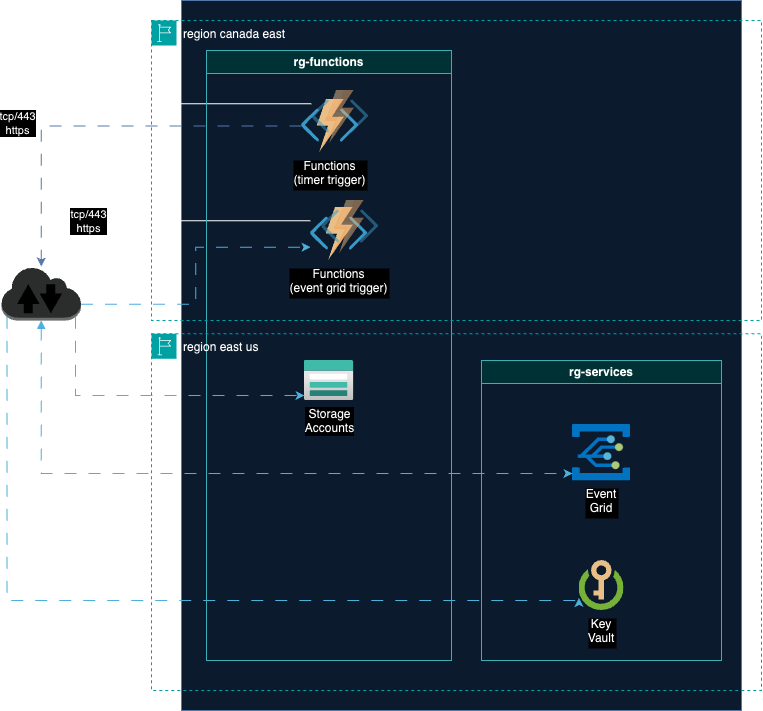Viewport: 763px width, 711px height.
Task: Click the Storage Accounts icon
Action: [x=328, y=381]
